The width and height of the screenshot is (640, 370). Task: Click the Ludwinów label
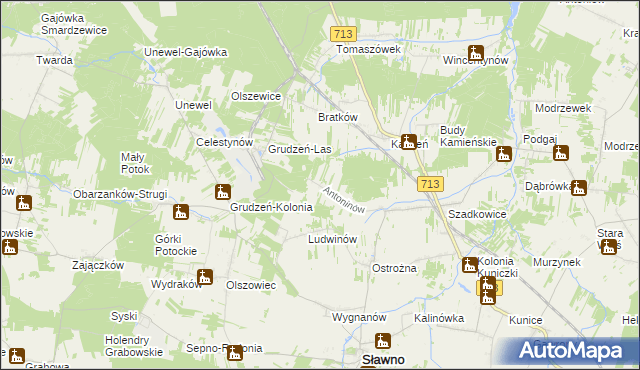(x=333, y=239)
